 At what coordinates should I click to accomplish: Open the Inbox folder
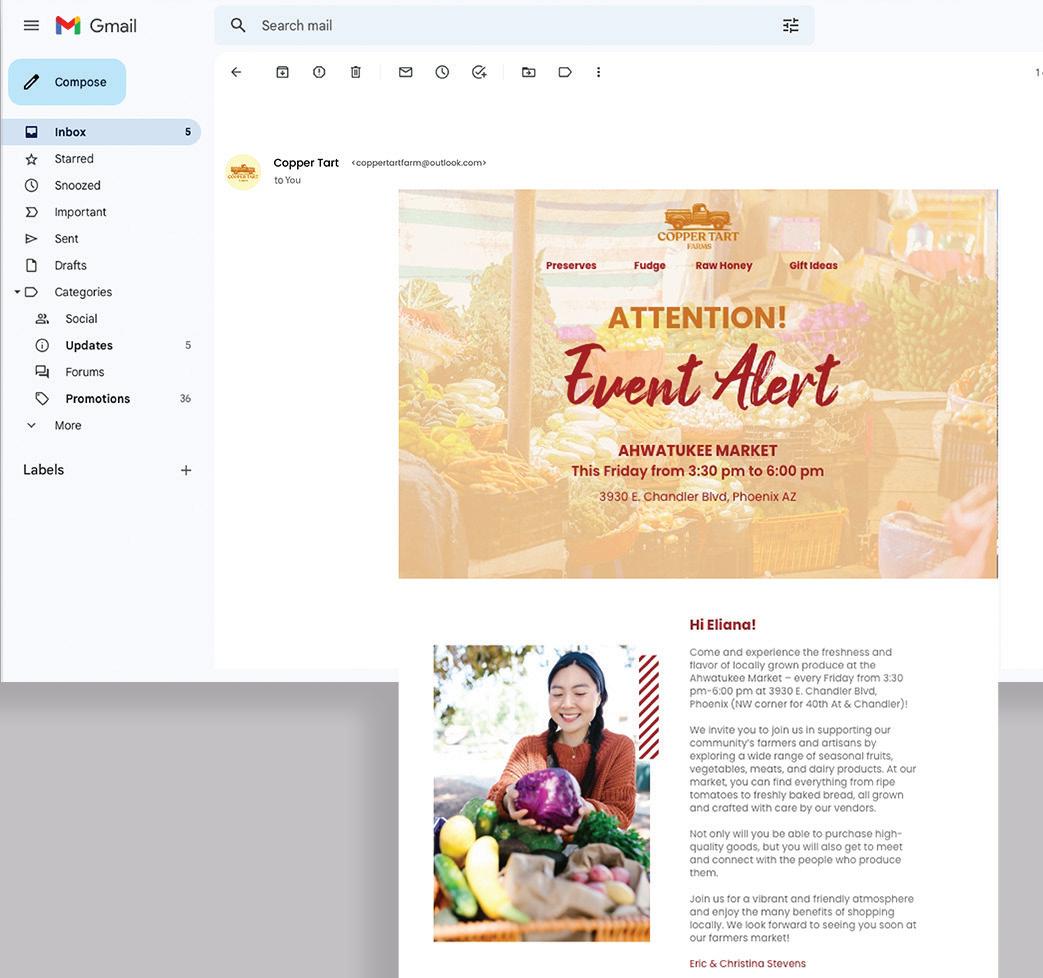click(x=100, y=132)
